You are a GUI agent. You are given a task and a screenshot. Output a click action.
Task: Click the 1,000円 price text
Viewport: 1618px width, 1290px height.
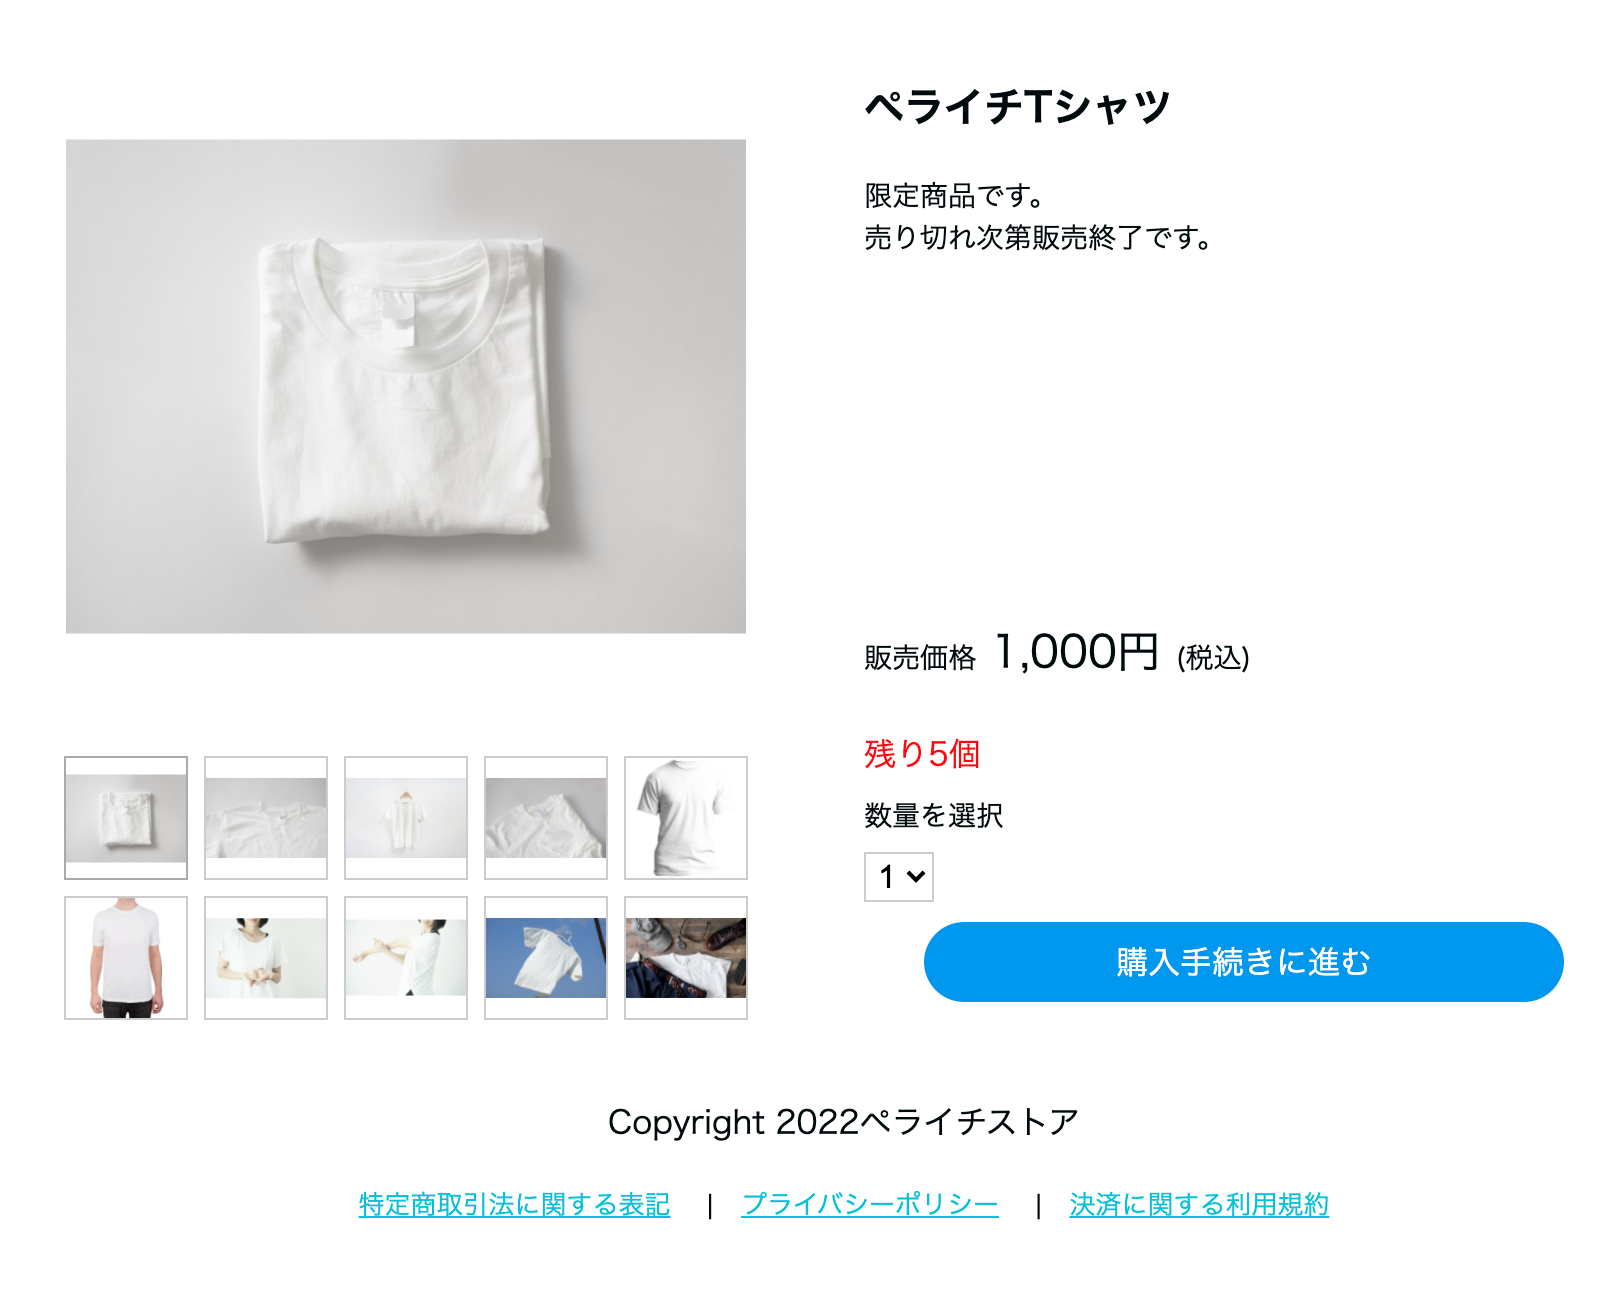1077,653
